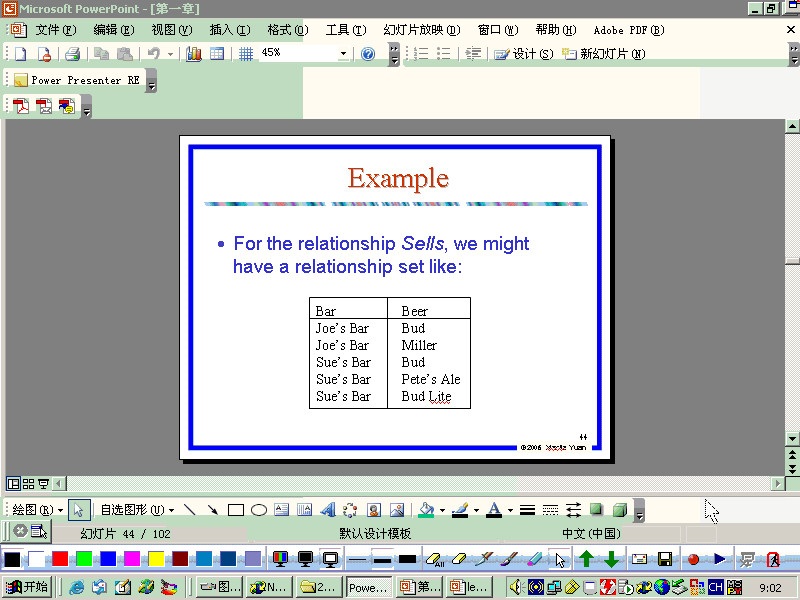Screen dimensions: 800x600
Task: Start slide show from current slide view button
Action: click(x=43, y=483)
